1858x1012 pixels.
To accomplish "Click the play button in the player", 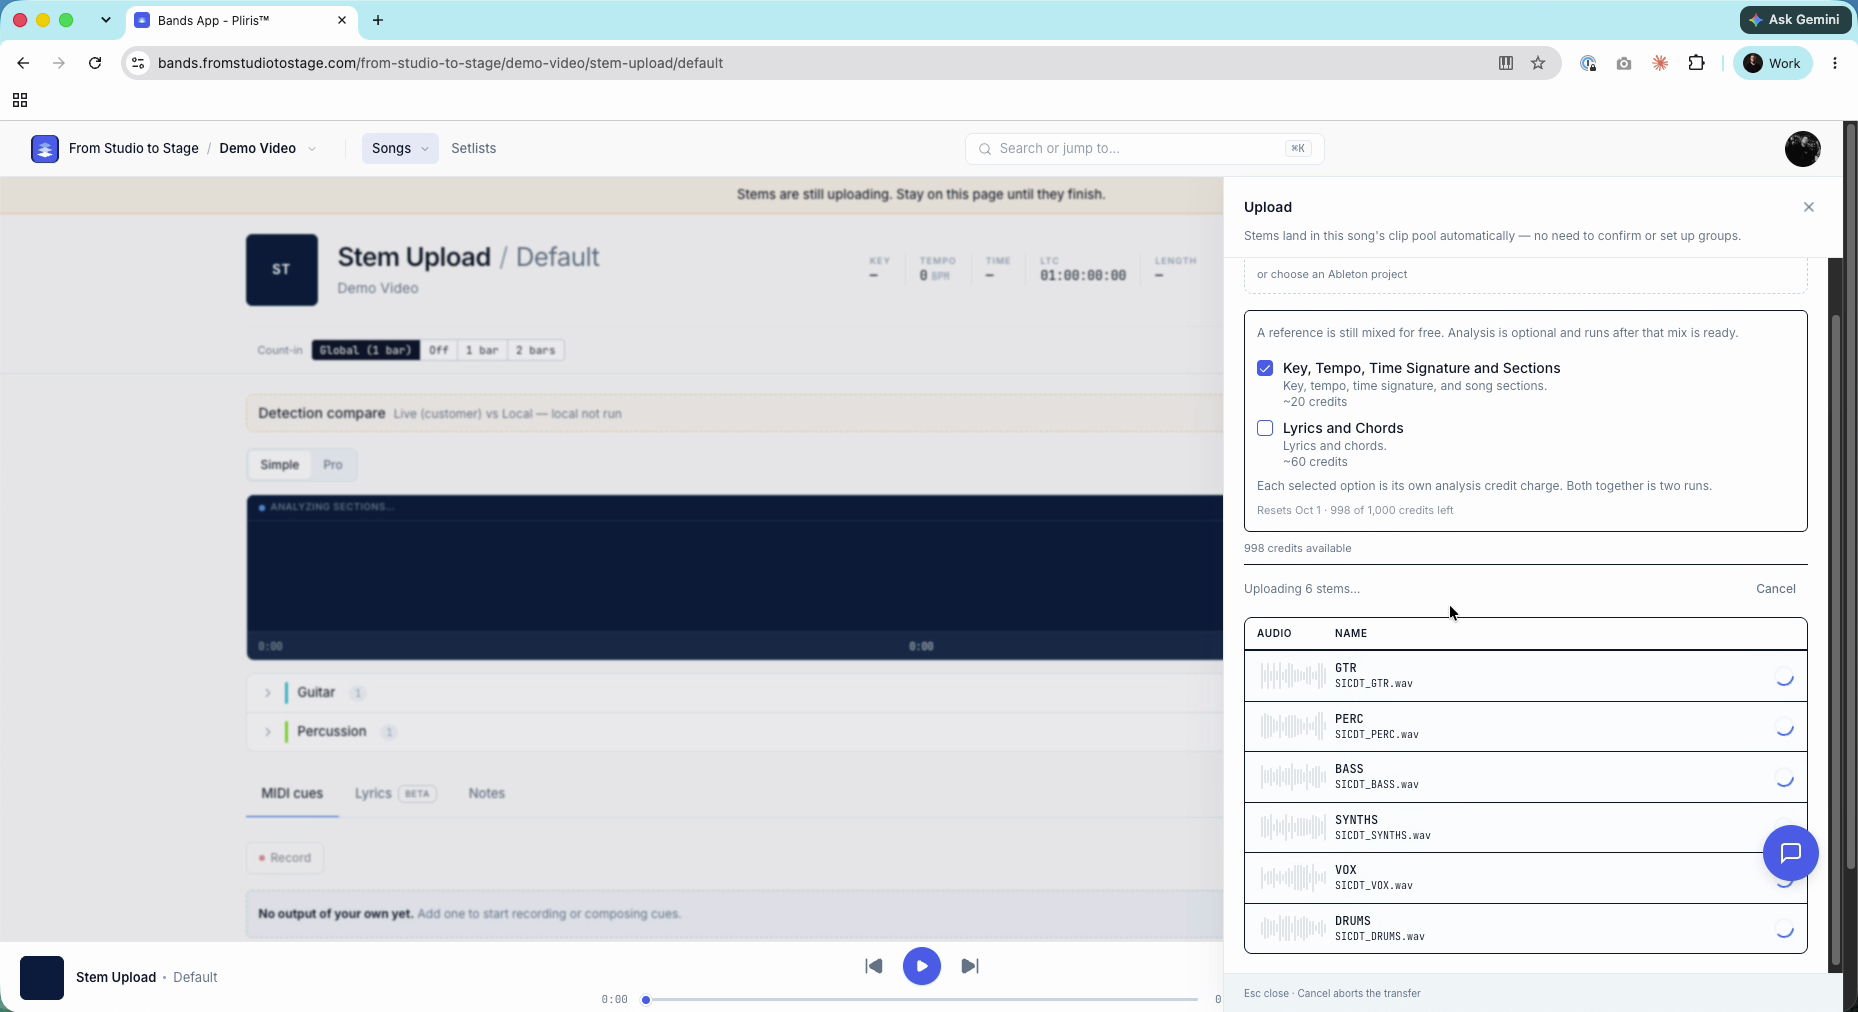I will coord(921,966).
